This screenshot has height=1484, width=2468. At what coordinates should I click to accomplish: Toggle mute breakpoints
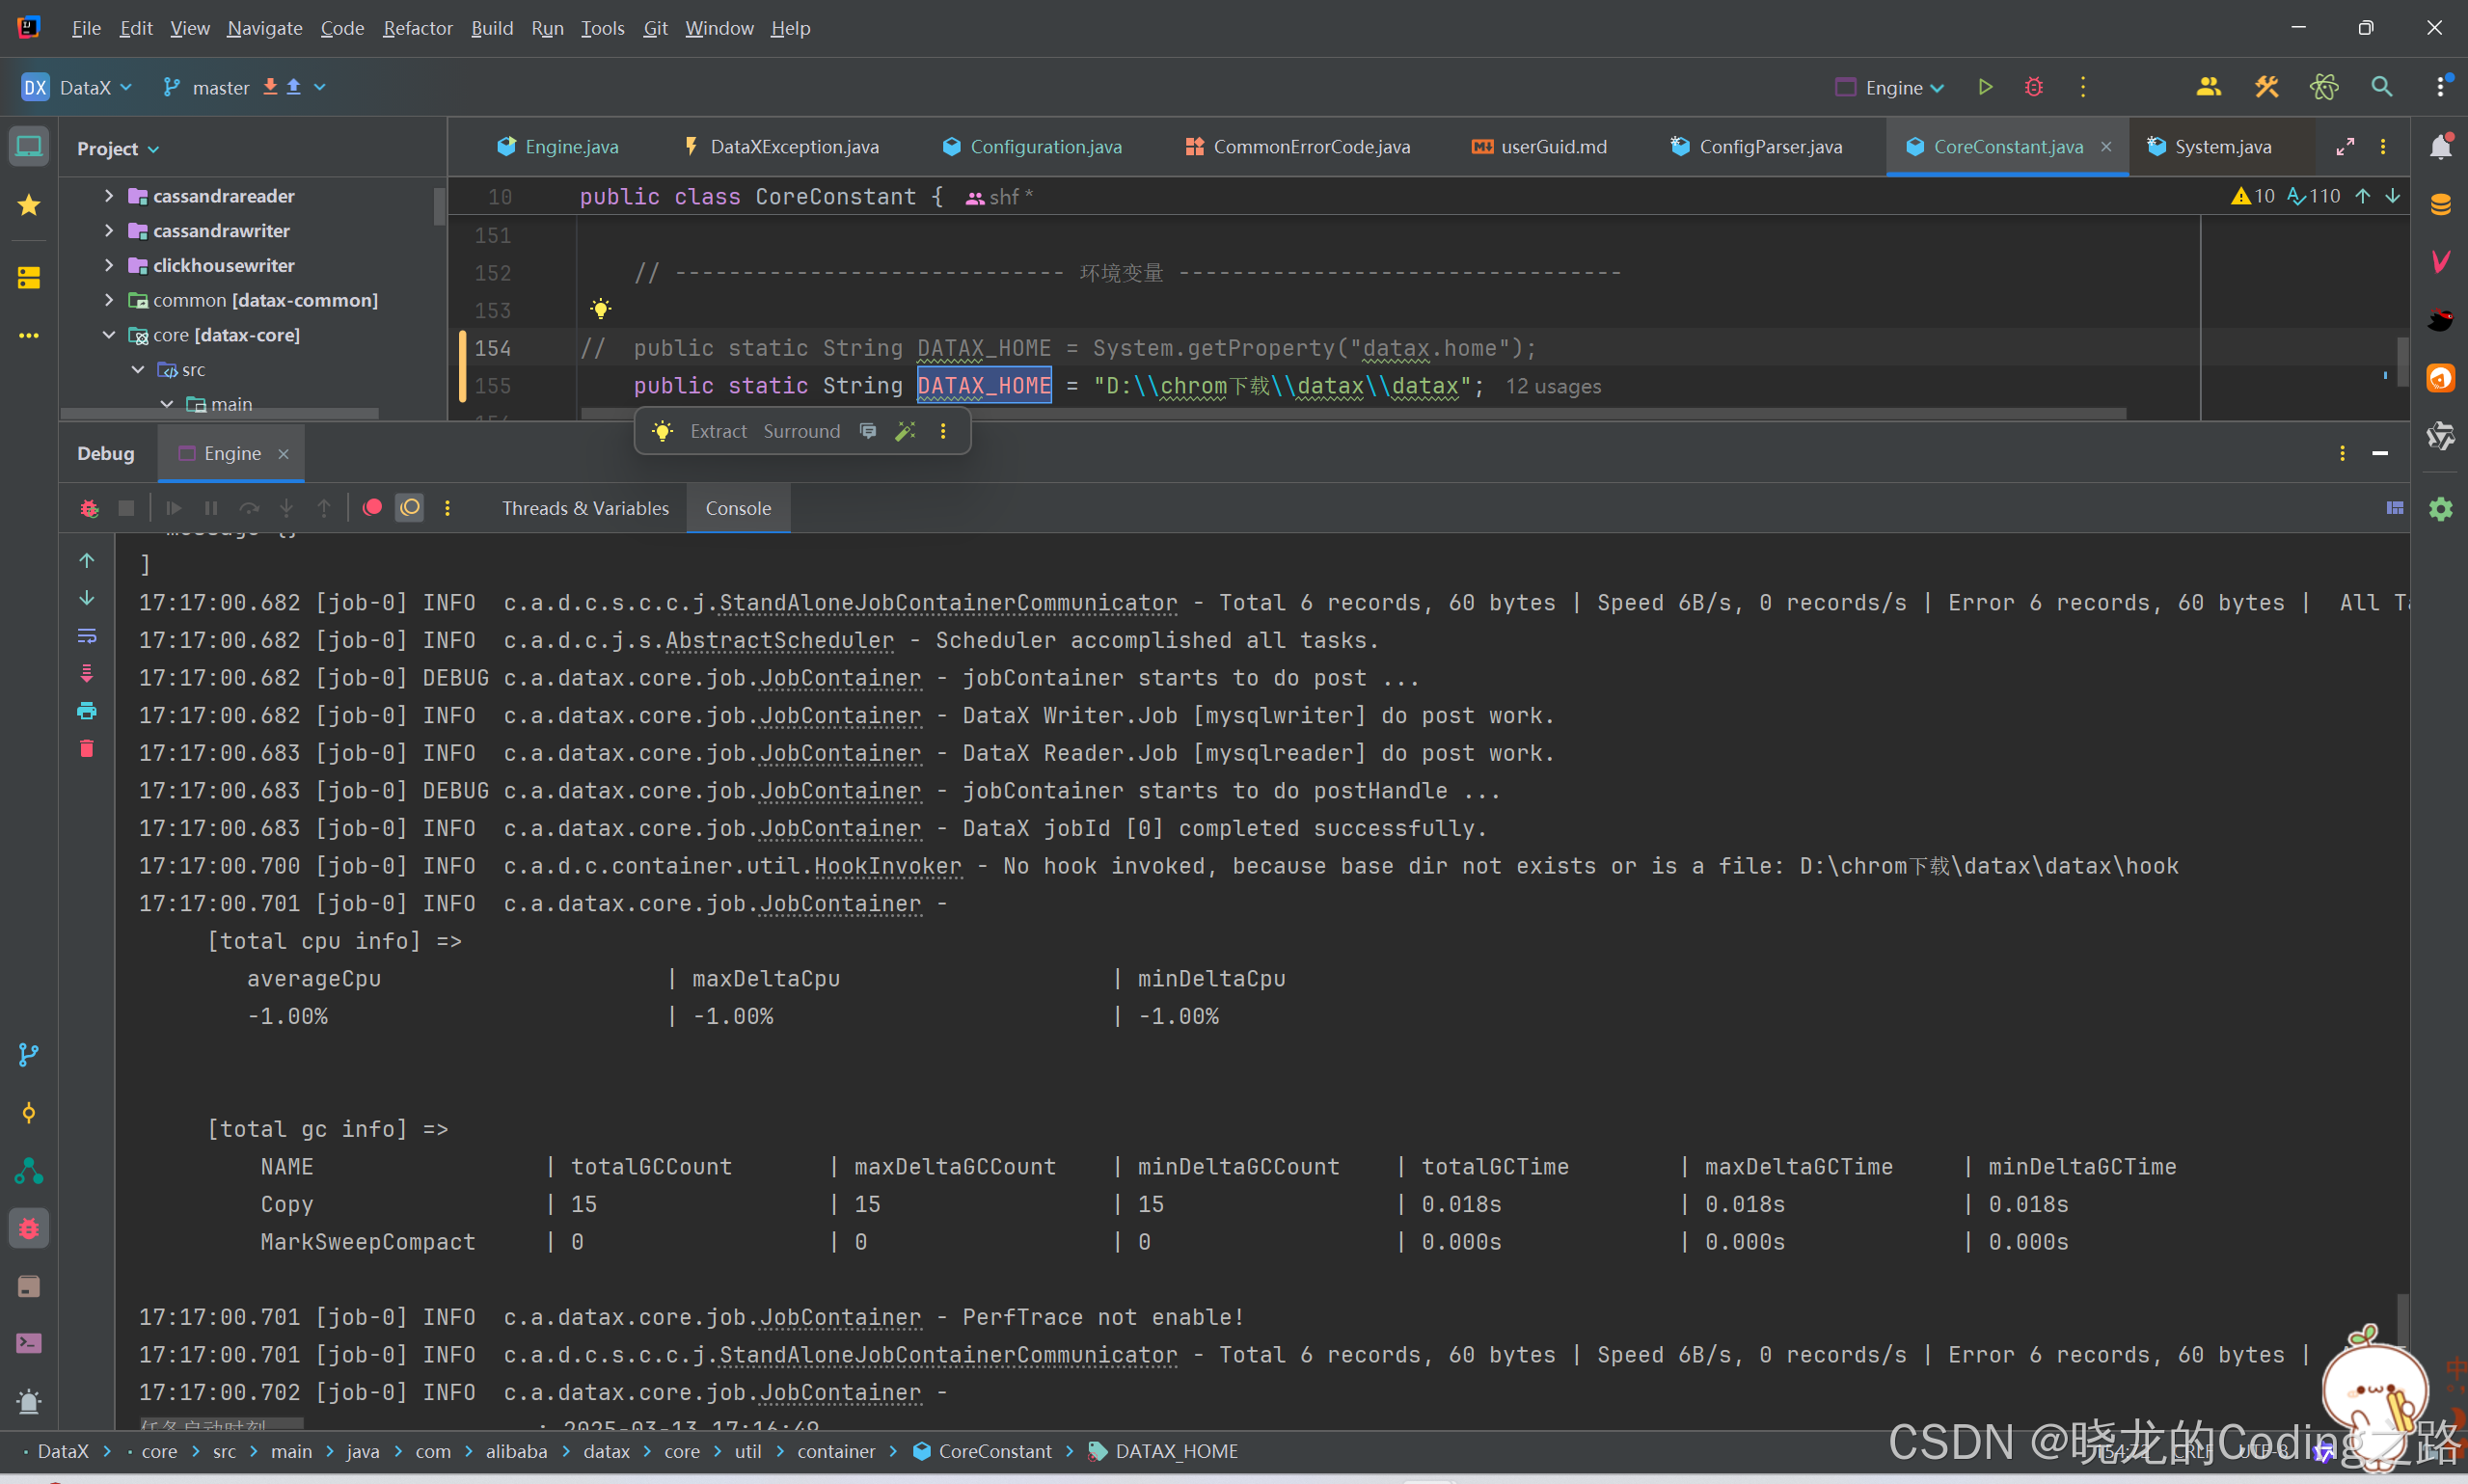tap(410, 507)
